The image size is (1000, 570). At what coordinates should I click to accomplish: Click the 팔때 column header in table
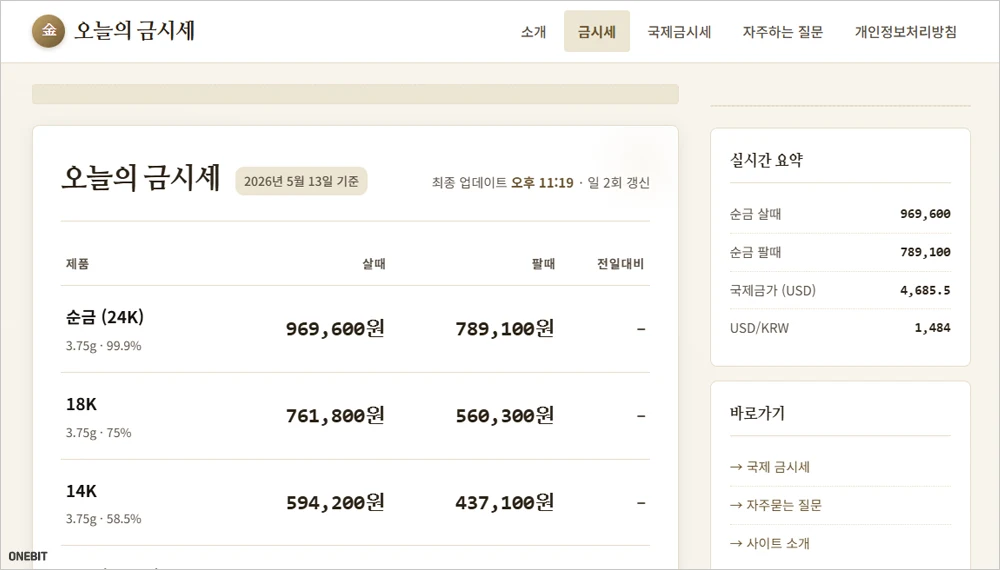(x=543, y=263)
